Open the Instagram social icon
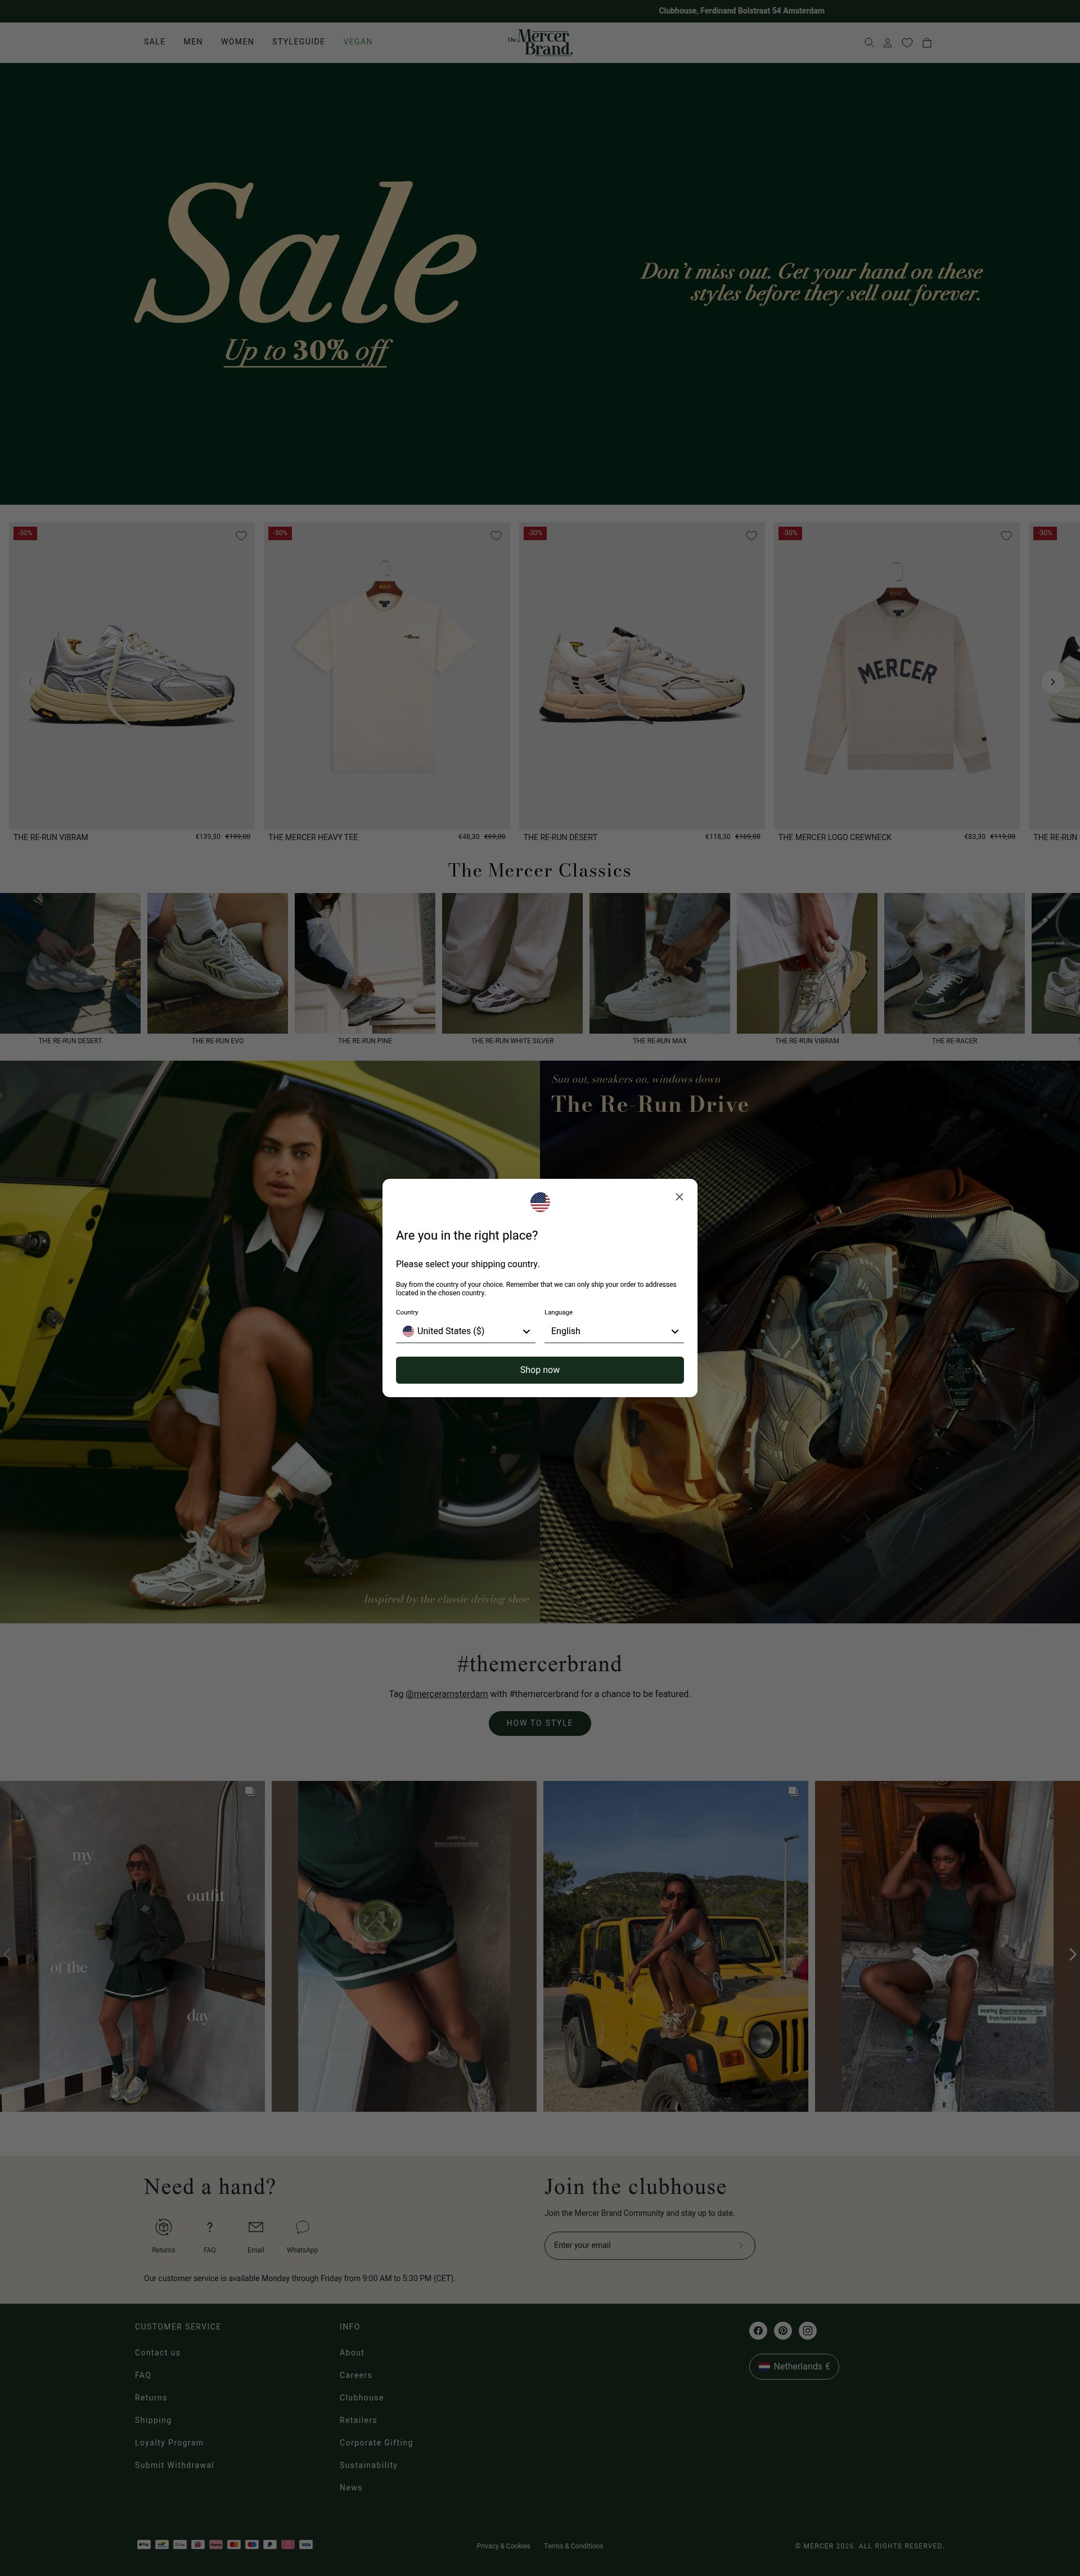 pyautogui.click(x=808, y=2331)
